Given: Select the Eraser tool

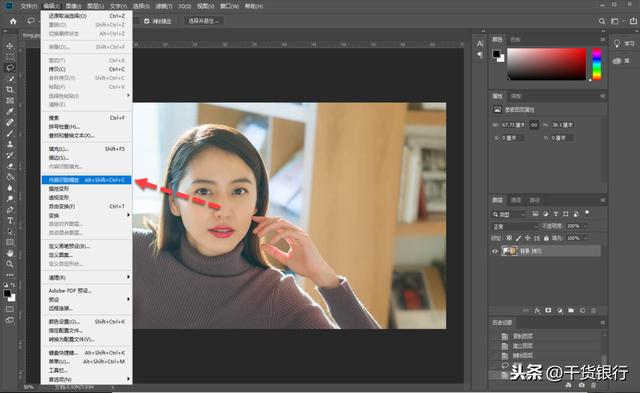Looking at the screenshot, I should pyautogui.click(x=10, y=166).
